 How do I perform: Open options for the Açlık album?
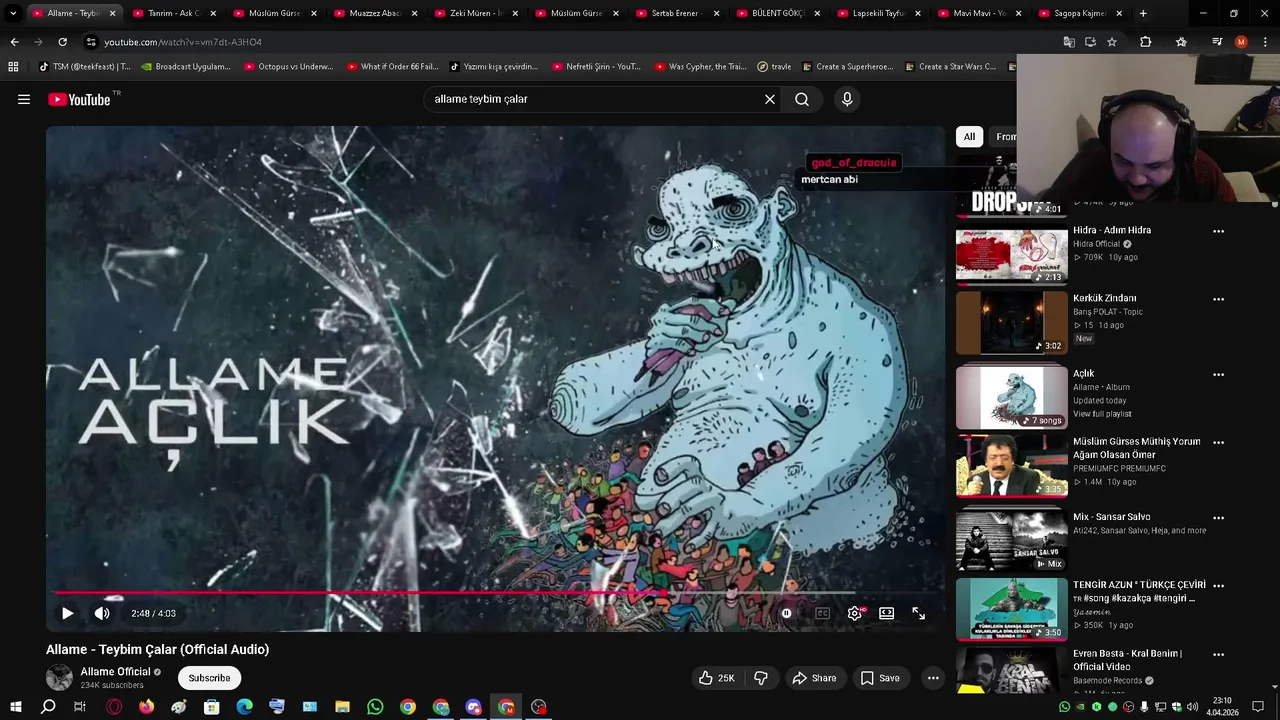click(1218, 374)
